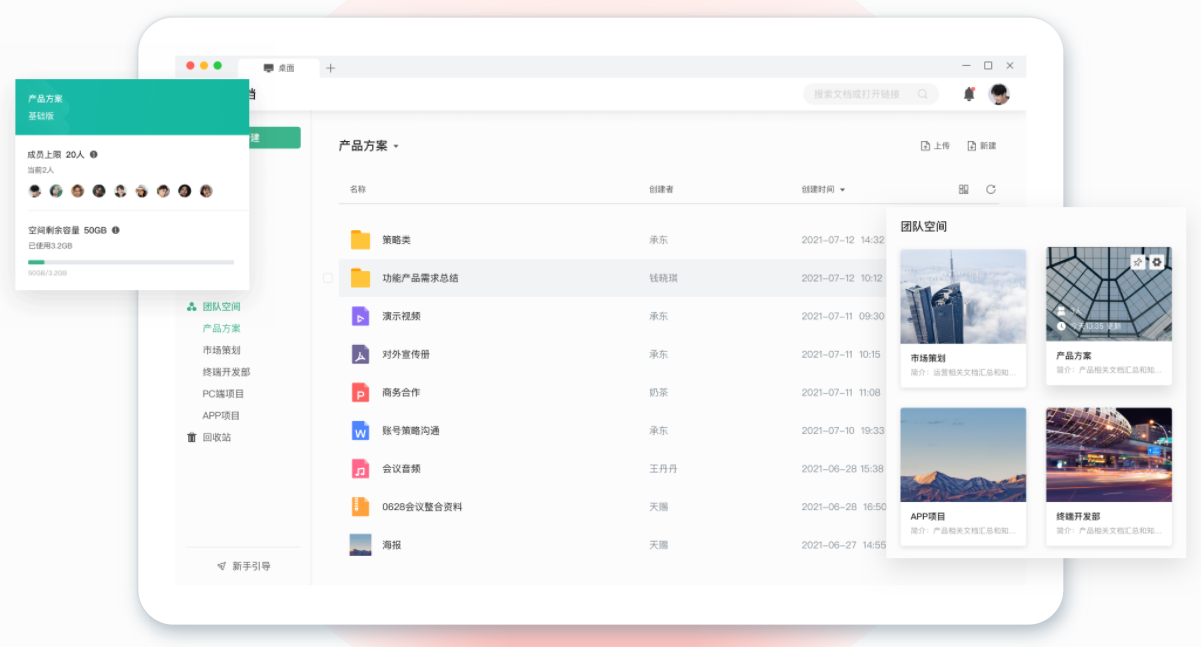1201x647 pixels.
Task: Click the 名称 column header
Action: tap(358, 189)
